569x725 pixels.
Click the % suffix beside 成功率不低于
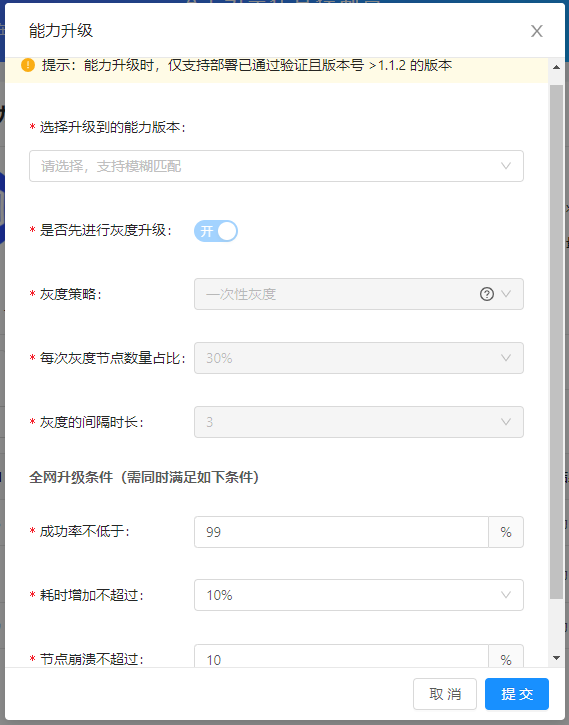(506, 532)
